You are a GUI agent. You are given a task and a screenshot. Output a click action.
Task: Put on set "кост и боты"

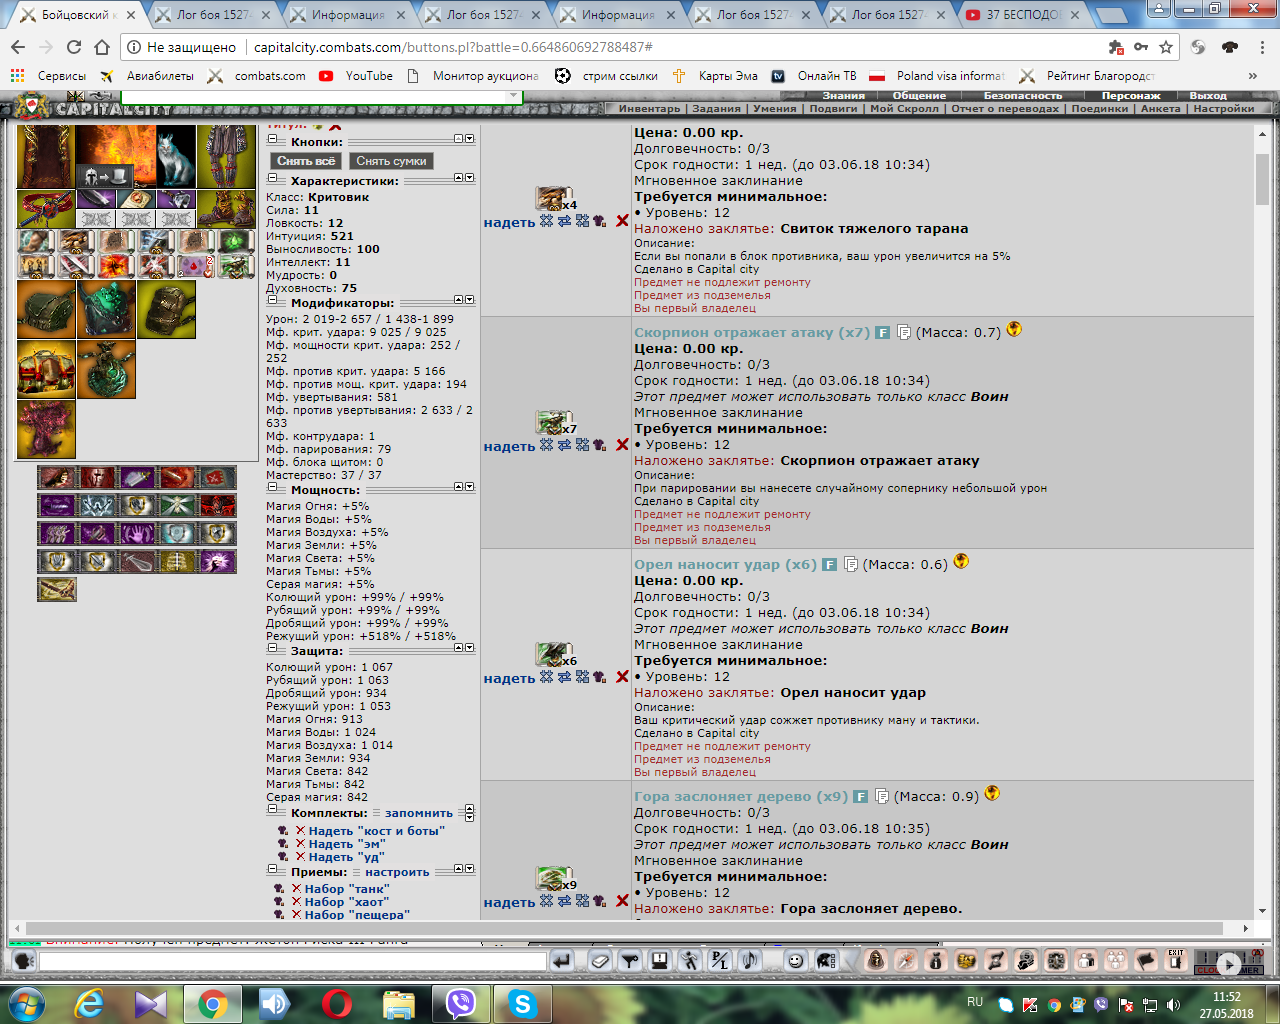(376, 831)
